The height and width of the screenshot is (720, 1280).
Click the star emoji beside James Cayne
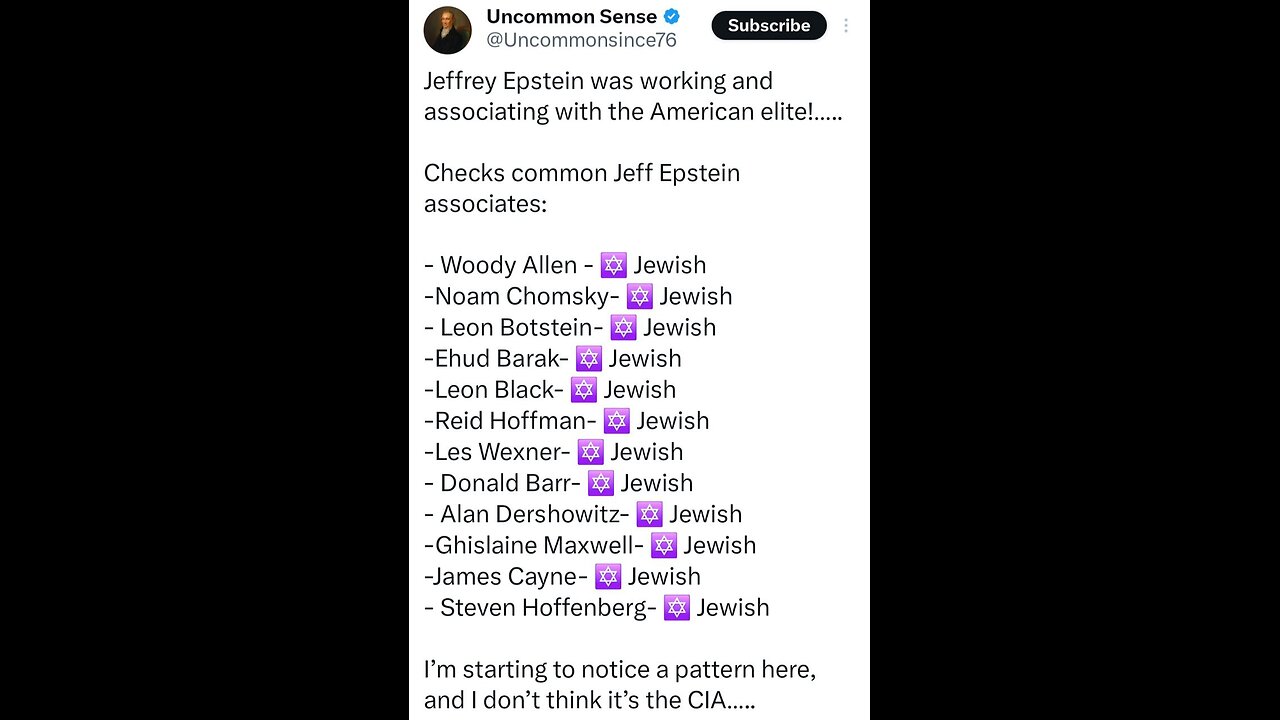(608, 576)
